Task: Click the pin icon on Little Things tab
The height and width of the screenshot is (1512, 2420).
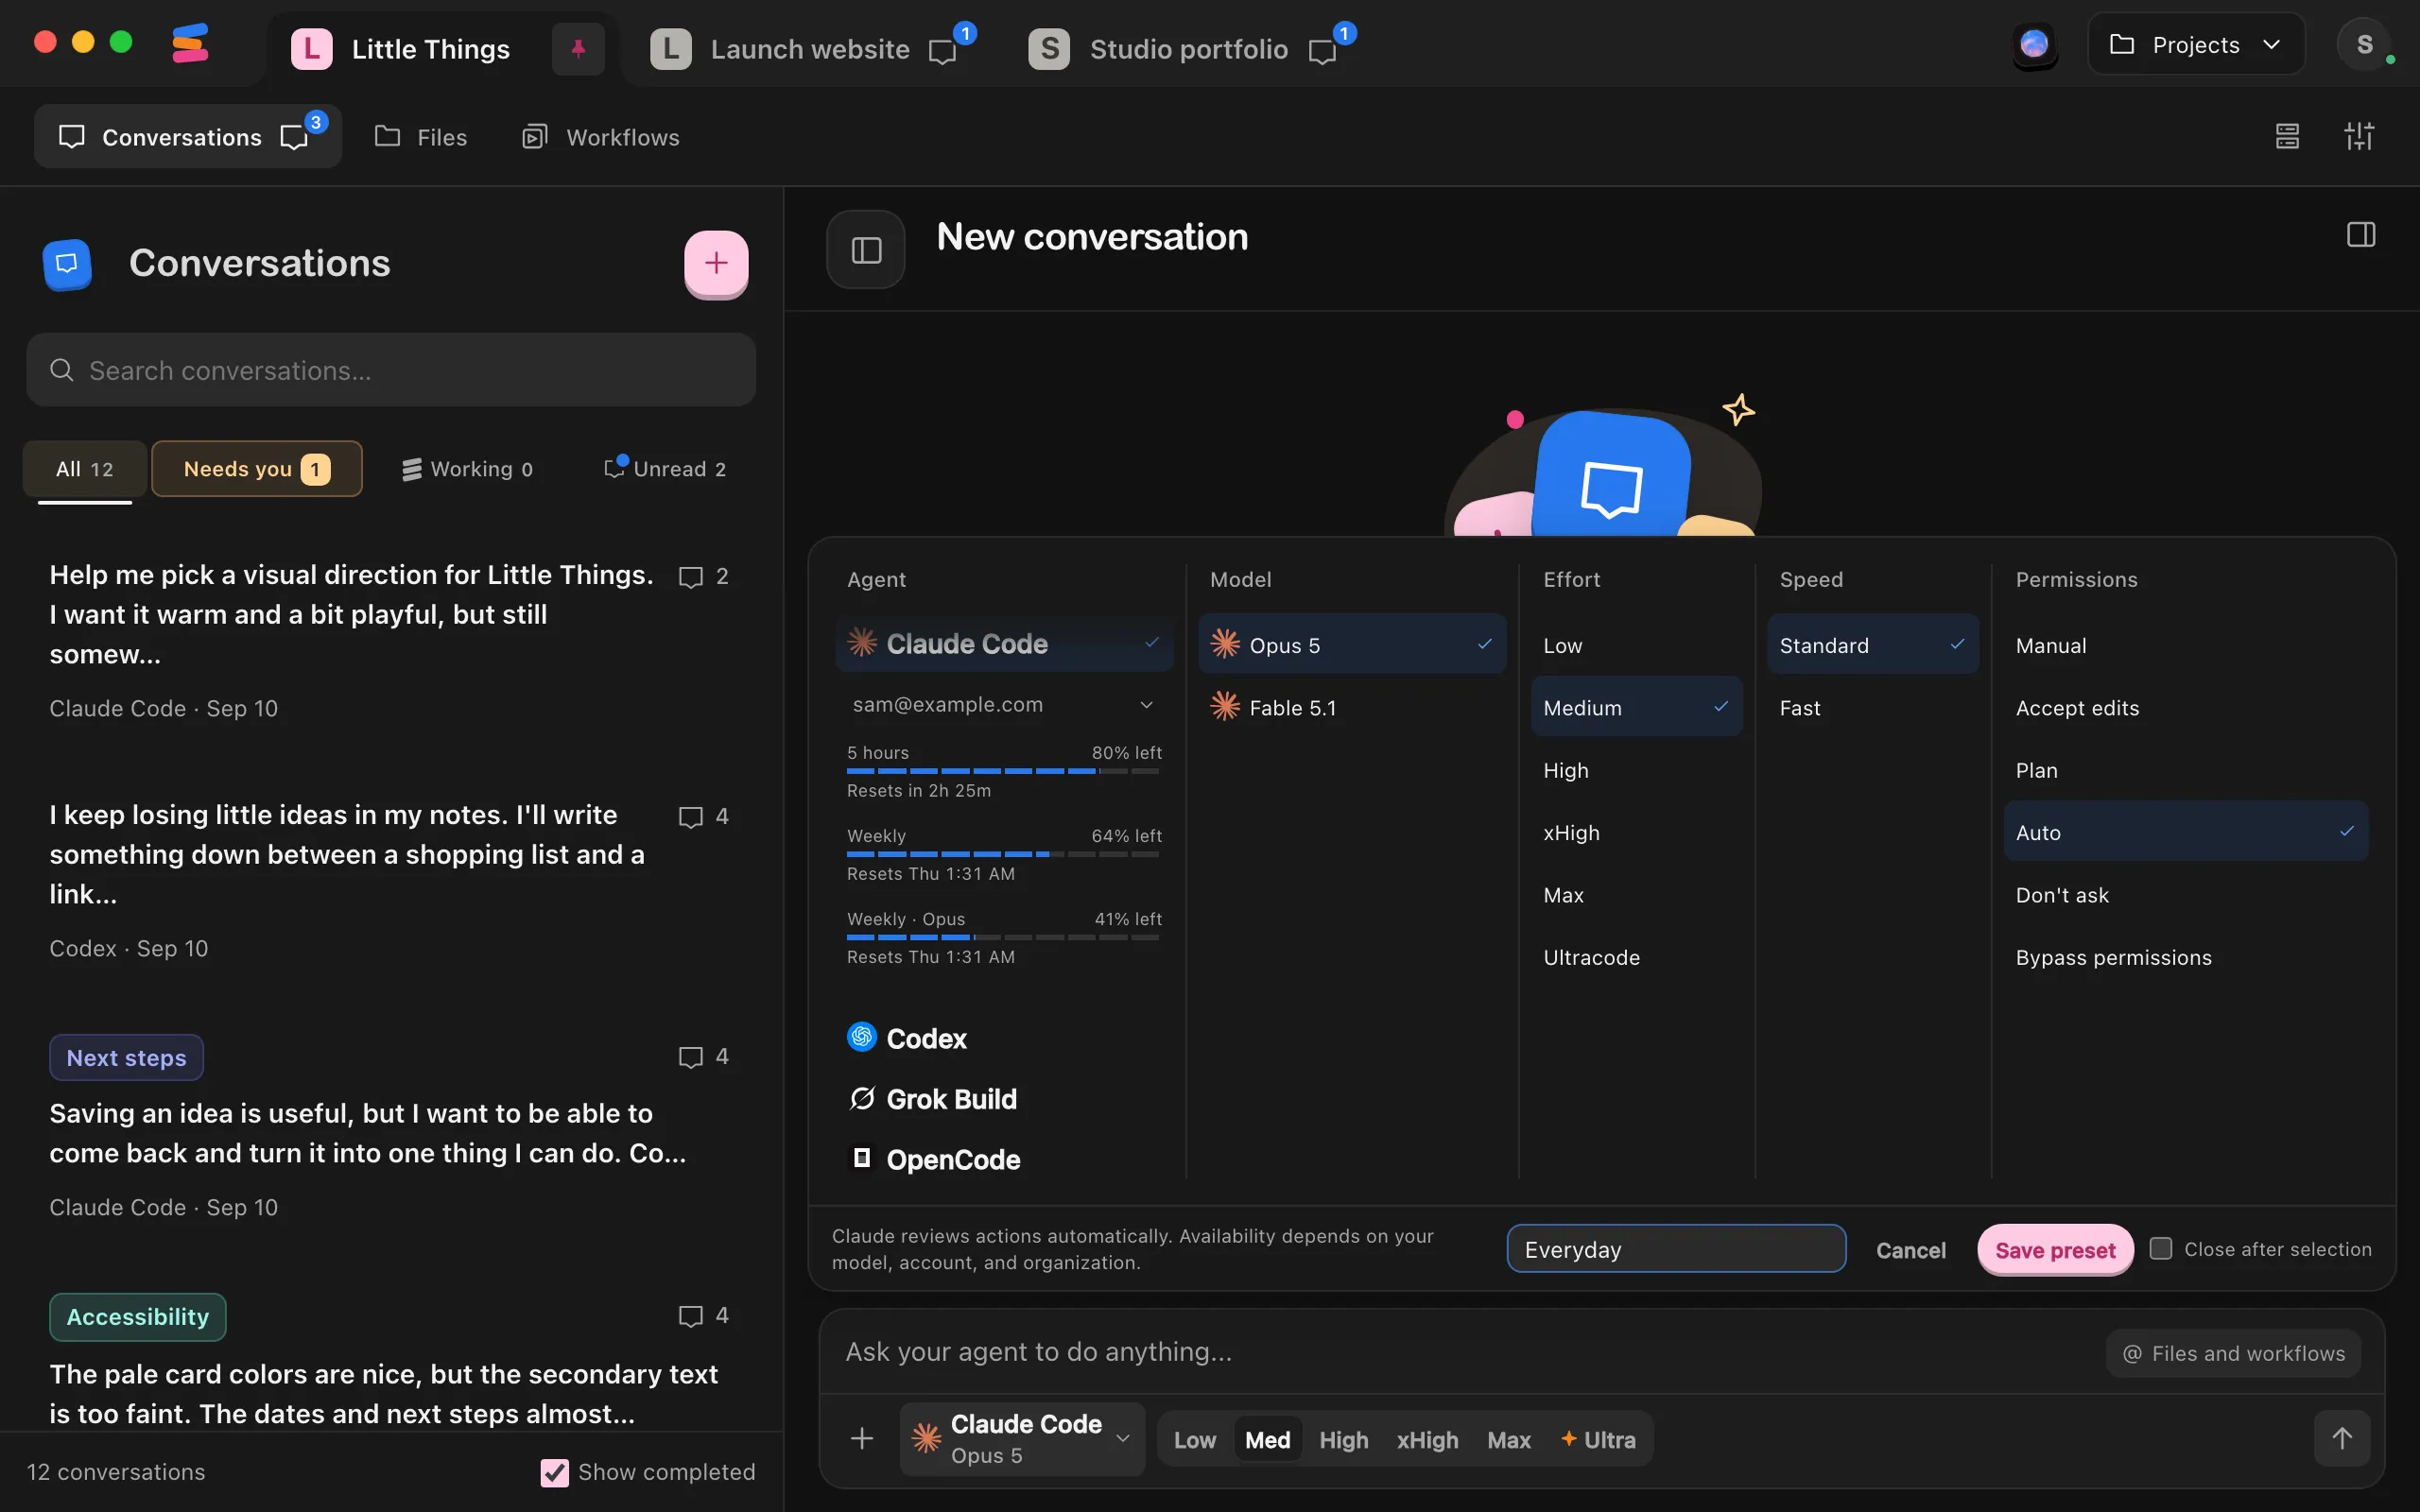Action: (x=578, y=48)
